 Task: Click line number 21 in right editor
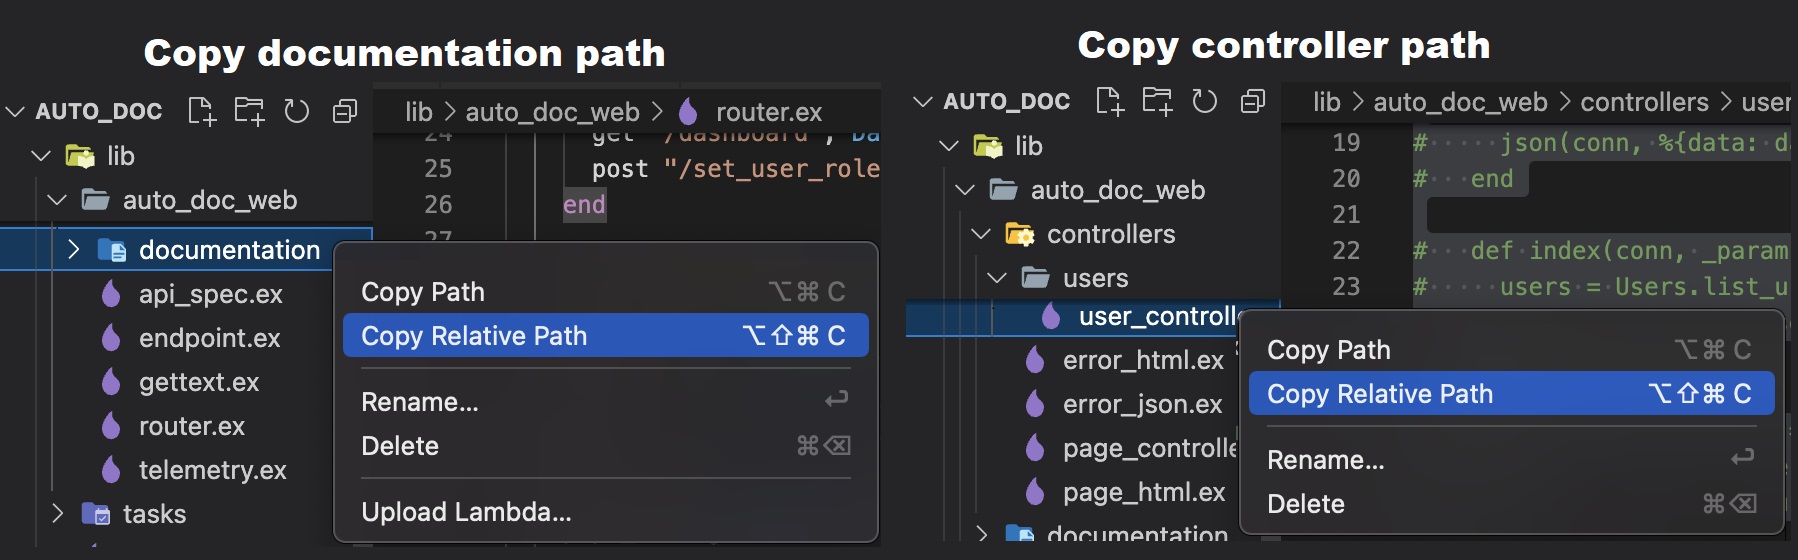click(1346, 214)
